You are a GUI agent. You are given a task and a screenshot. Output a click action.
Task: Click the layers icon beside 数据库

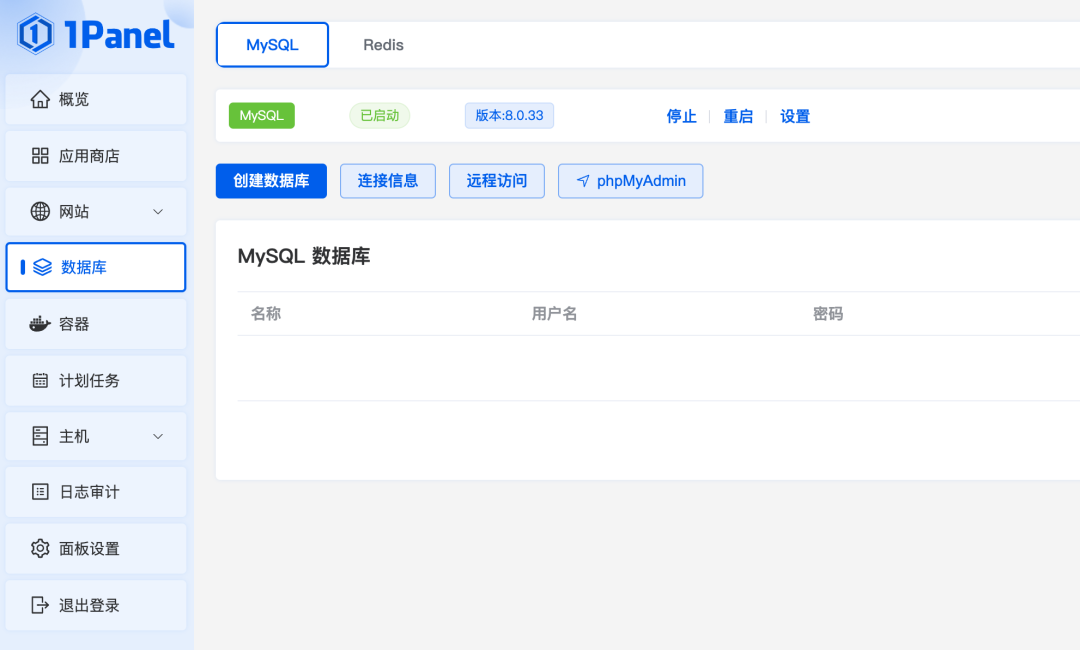(43, 267)
